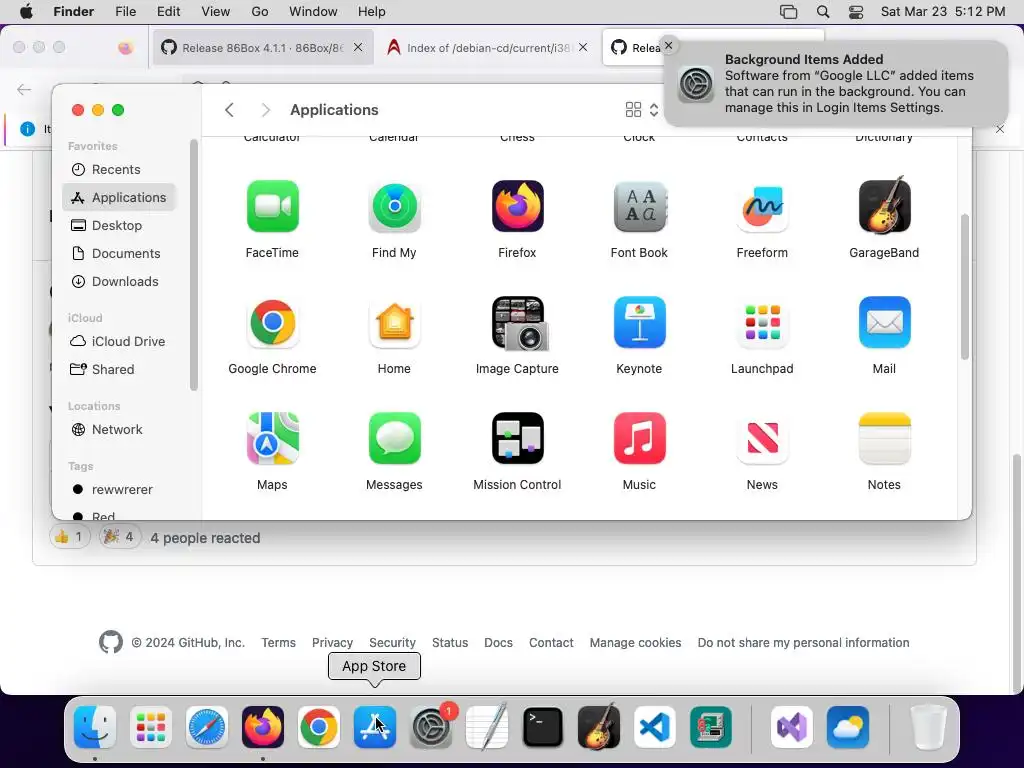Viewport: 1024px width, 768px height.
Task: Open System Settings from the Dock
Action: [x=431, y=727]
